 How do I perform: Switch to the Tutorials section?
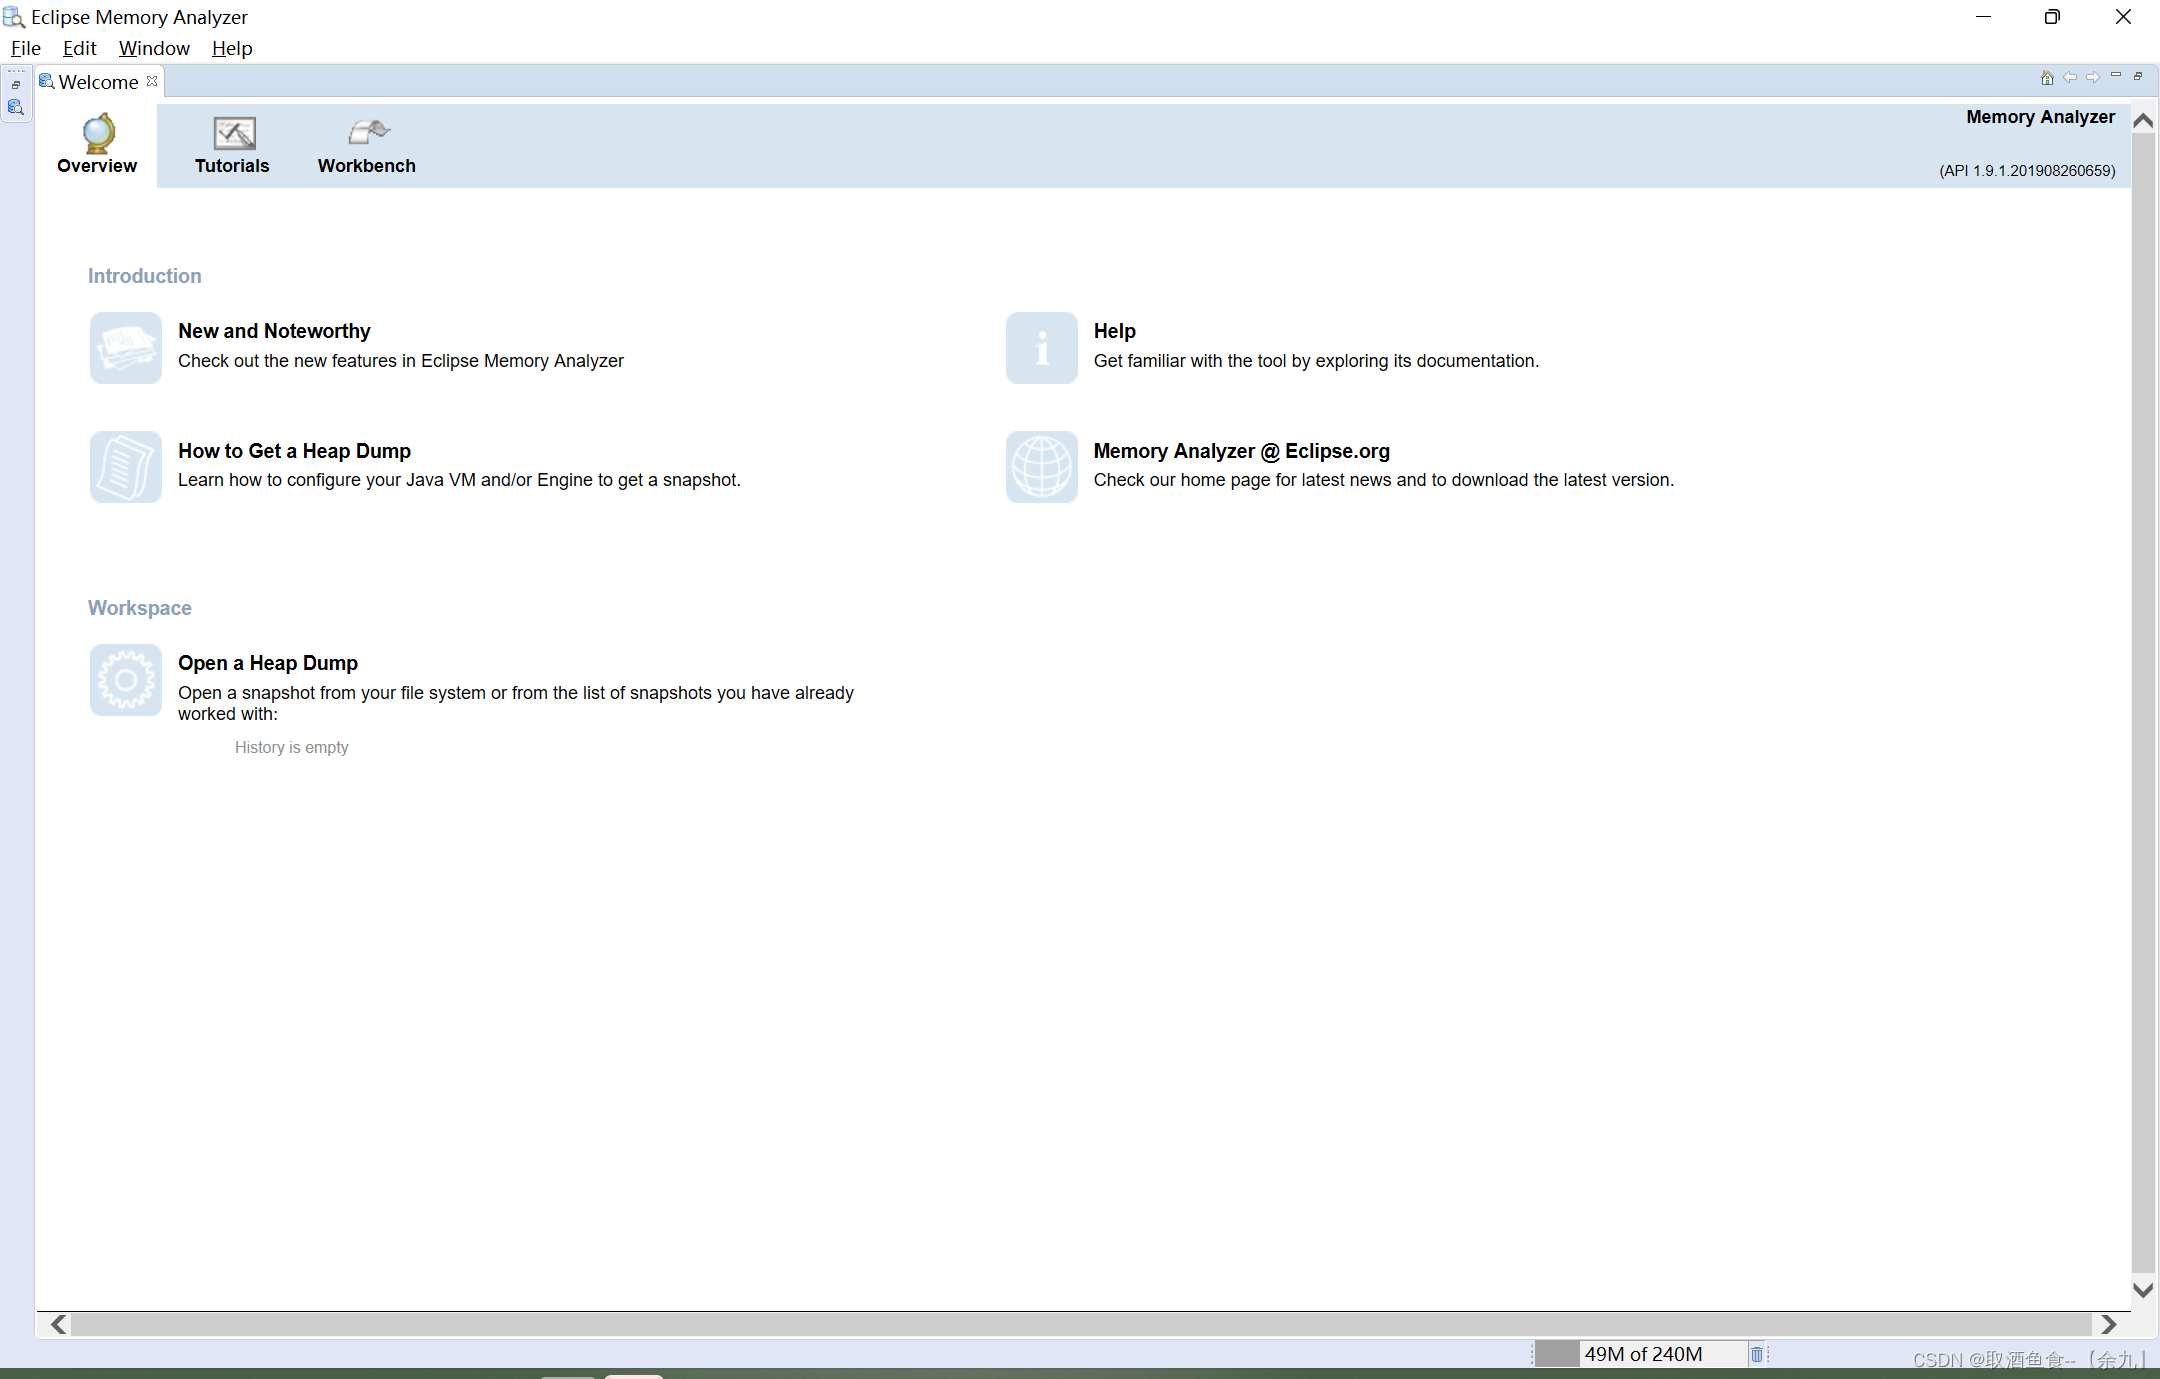(x=232, y=145)
